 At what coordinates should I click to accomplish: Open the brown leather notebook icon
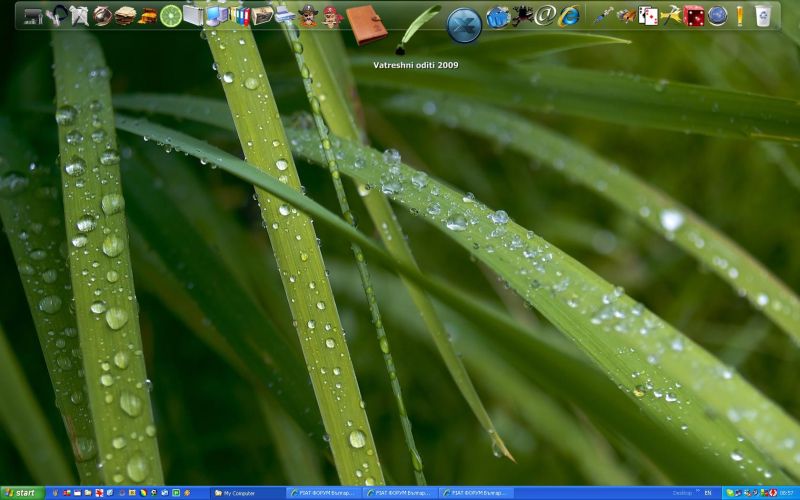pyautogui.click(x=366, y=25)
